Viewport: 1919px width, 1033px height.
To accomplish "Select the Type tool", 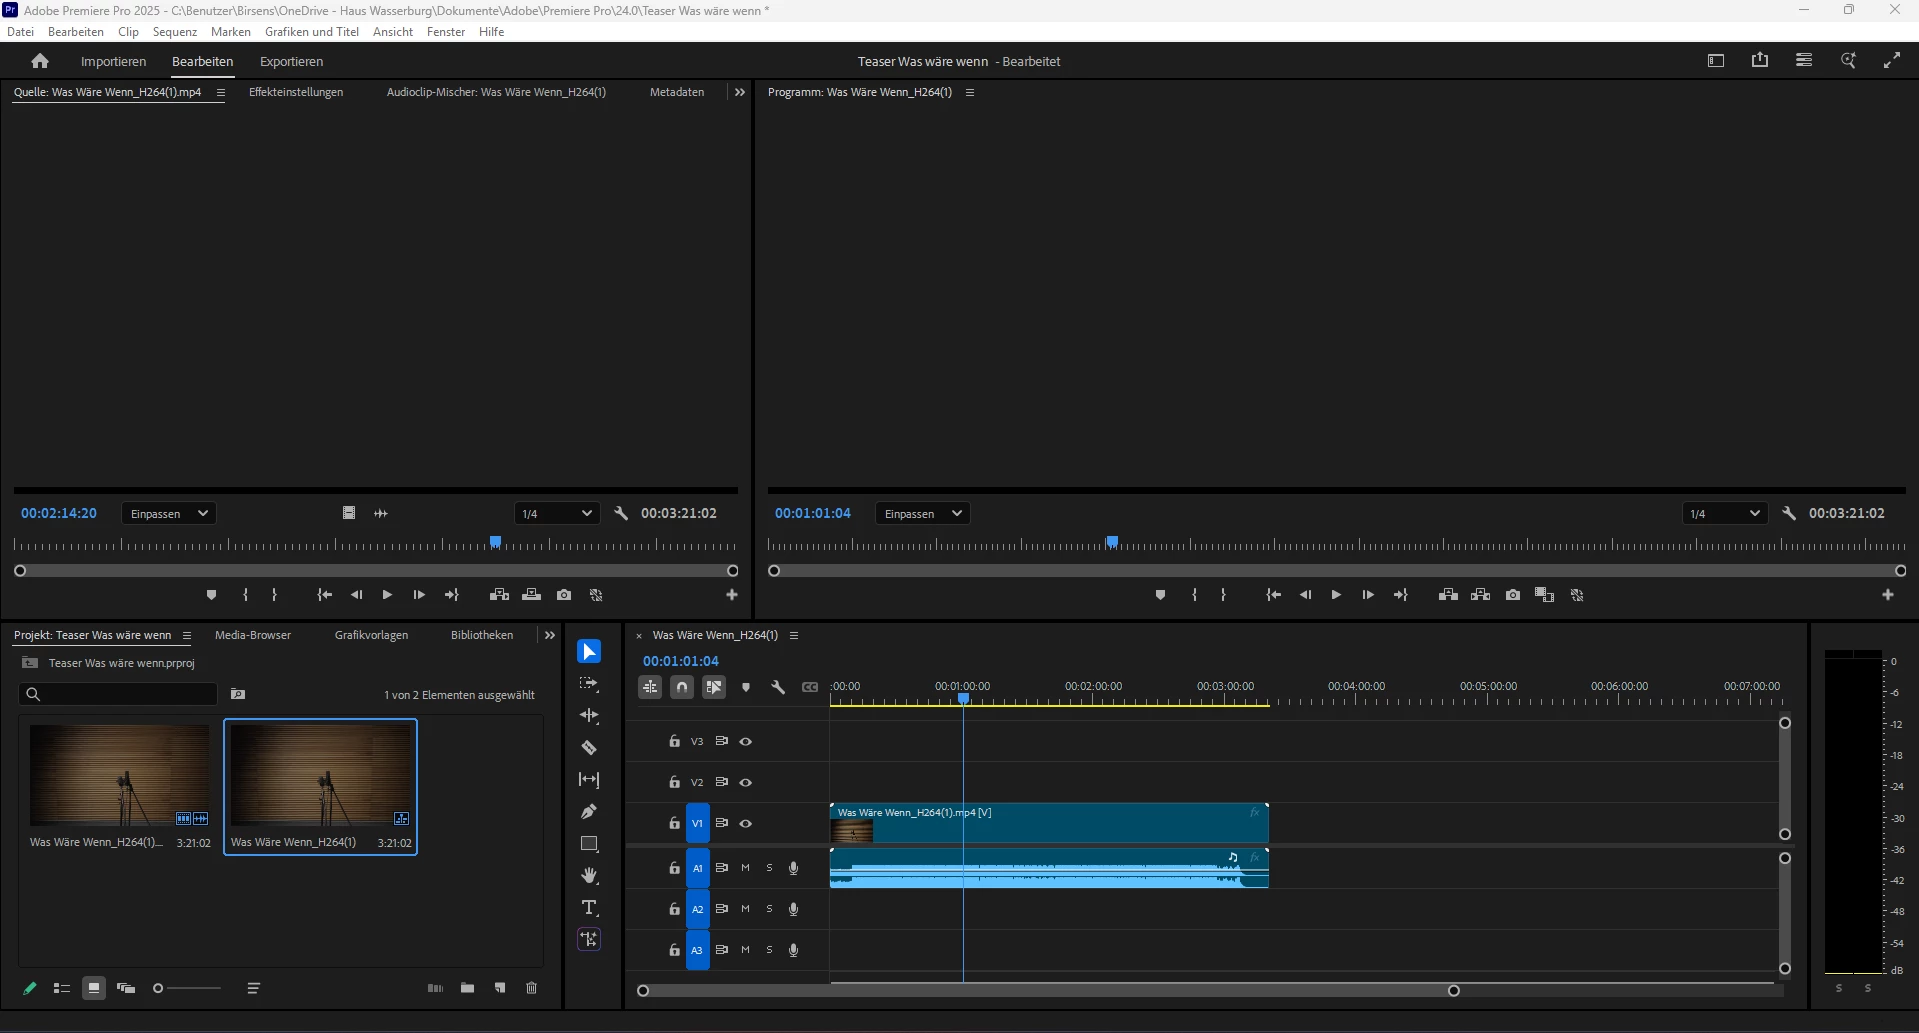I will (x=589, y=908).
